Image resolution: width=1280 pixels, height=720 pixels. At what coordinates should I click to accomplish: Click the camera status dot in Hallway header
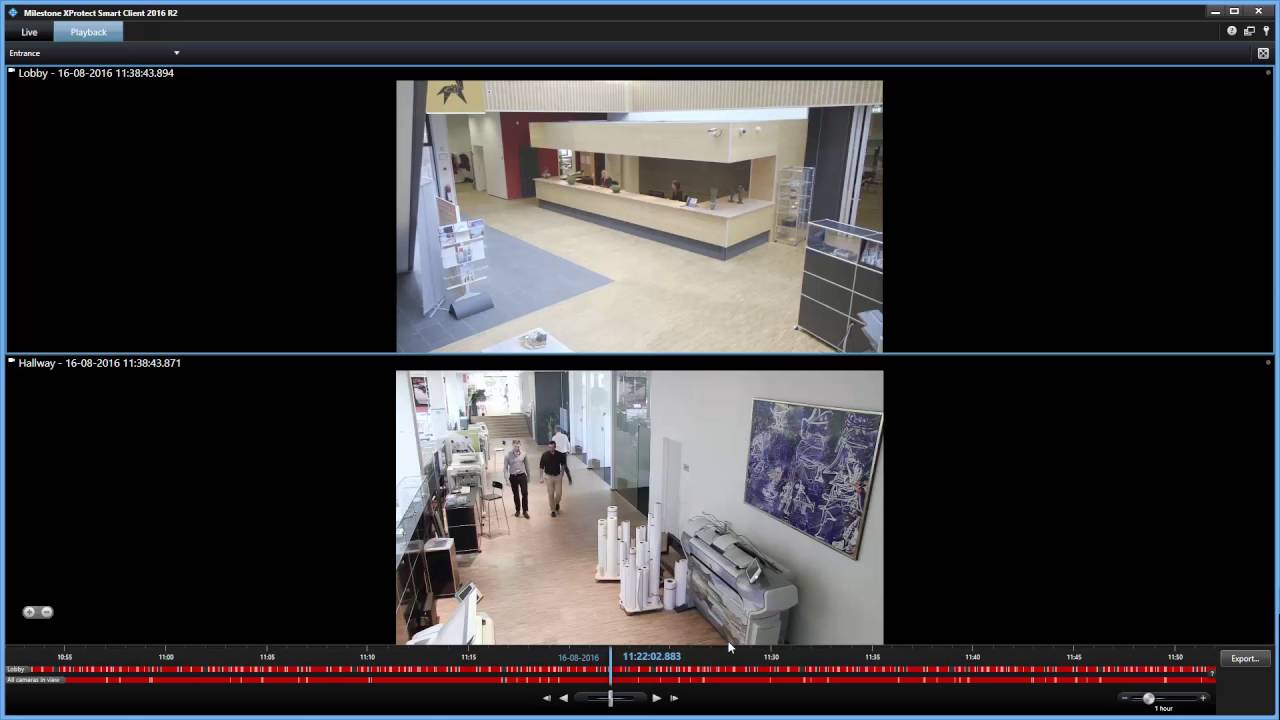pyautogui.click(x=1268, y=363)
